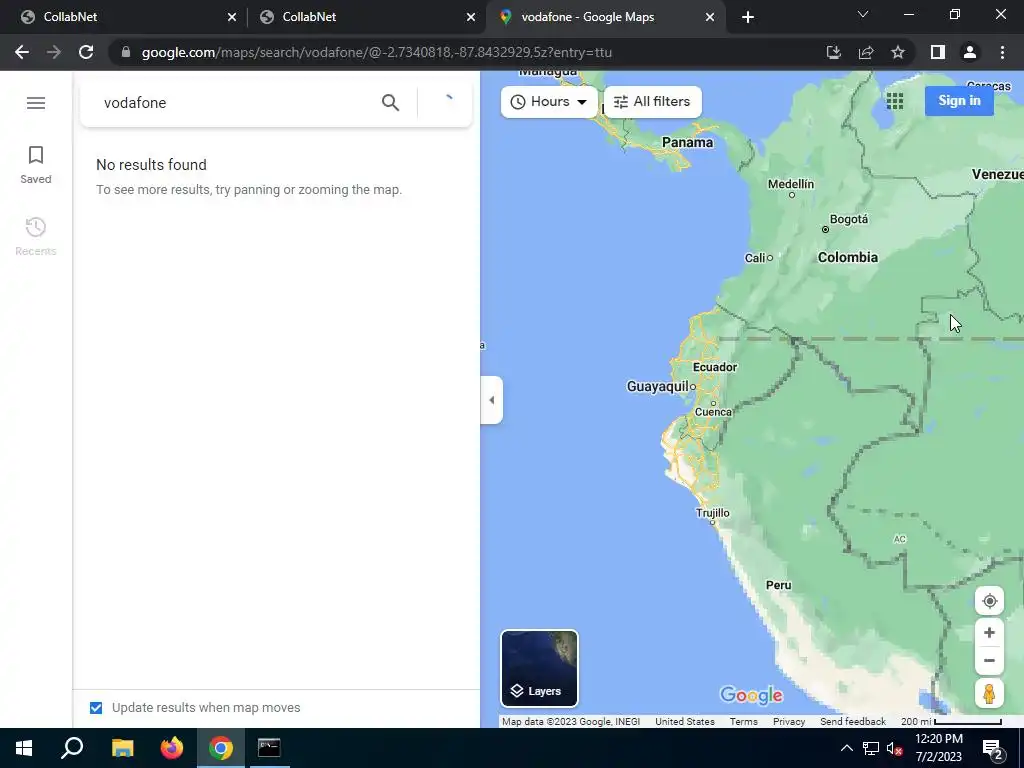Viewport: 1024px width, 768px height.
Task: Click the Cuenca map label
Action: coord(713,412)
